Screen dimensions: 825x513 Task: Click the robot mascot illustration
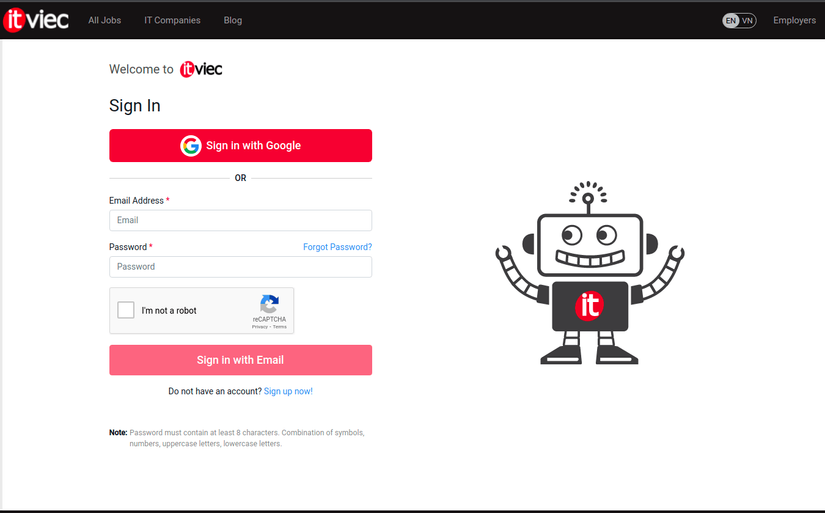point(589,273)
